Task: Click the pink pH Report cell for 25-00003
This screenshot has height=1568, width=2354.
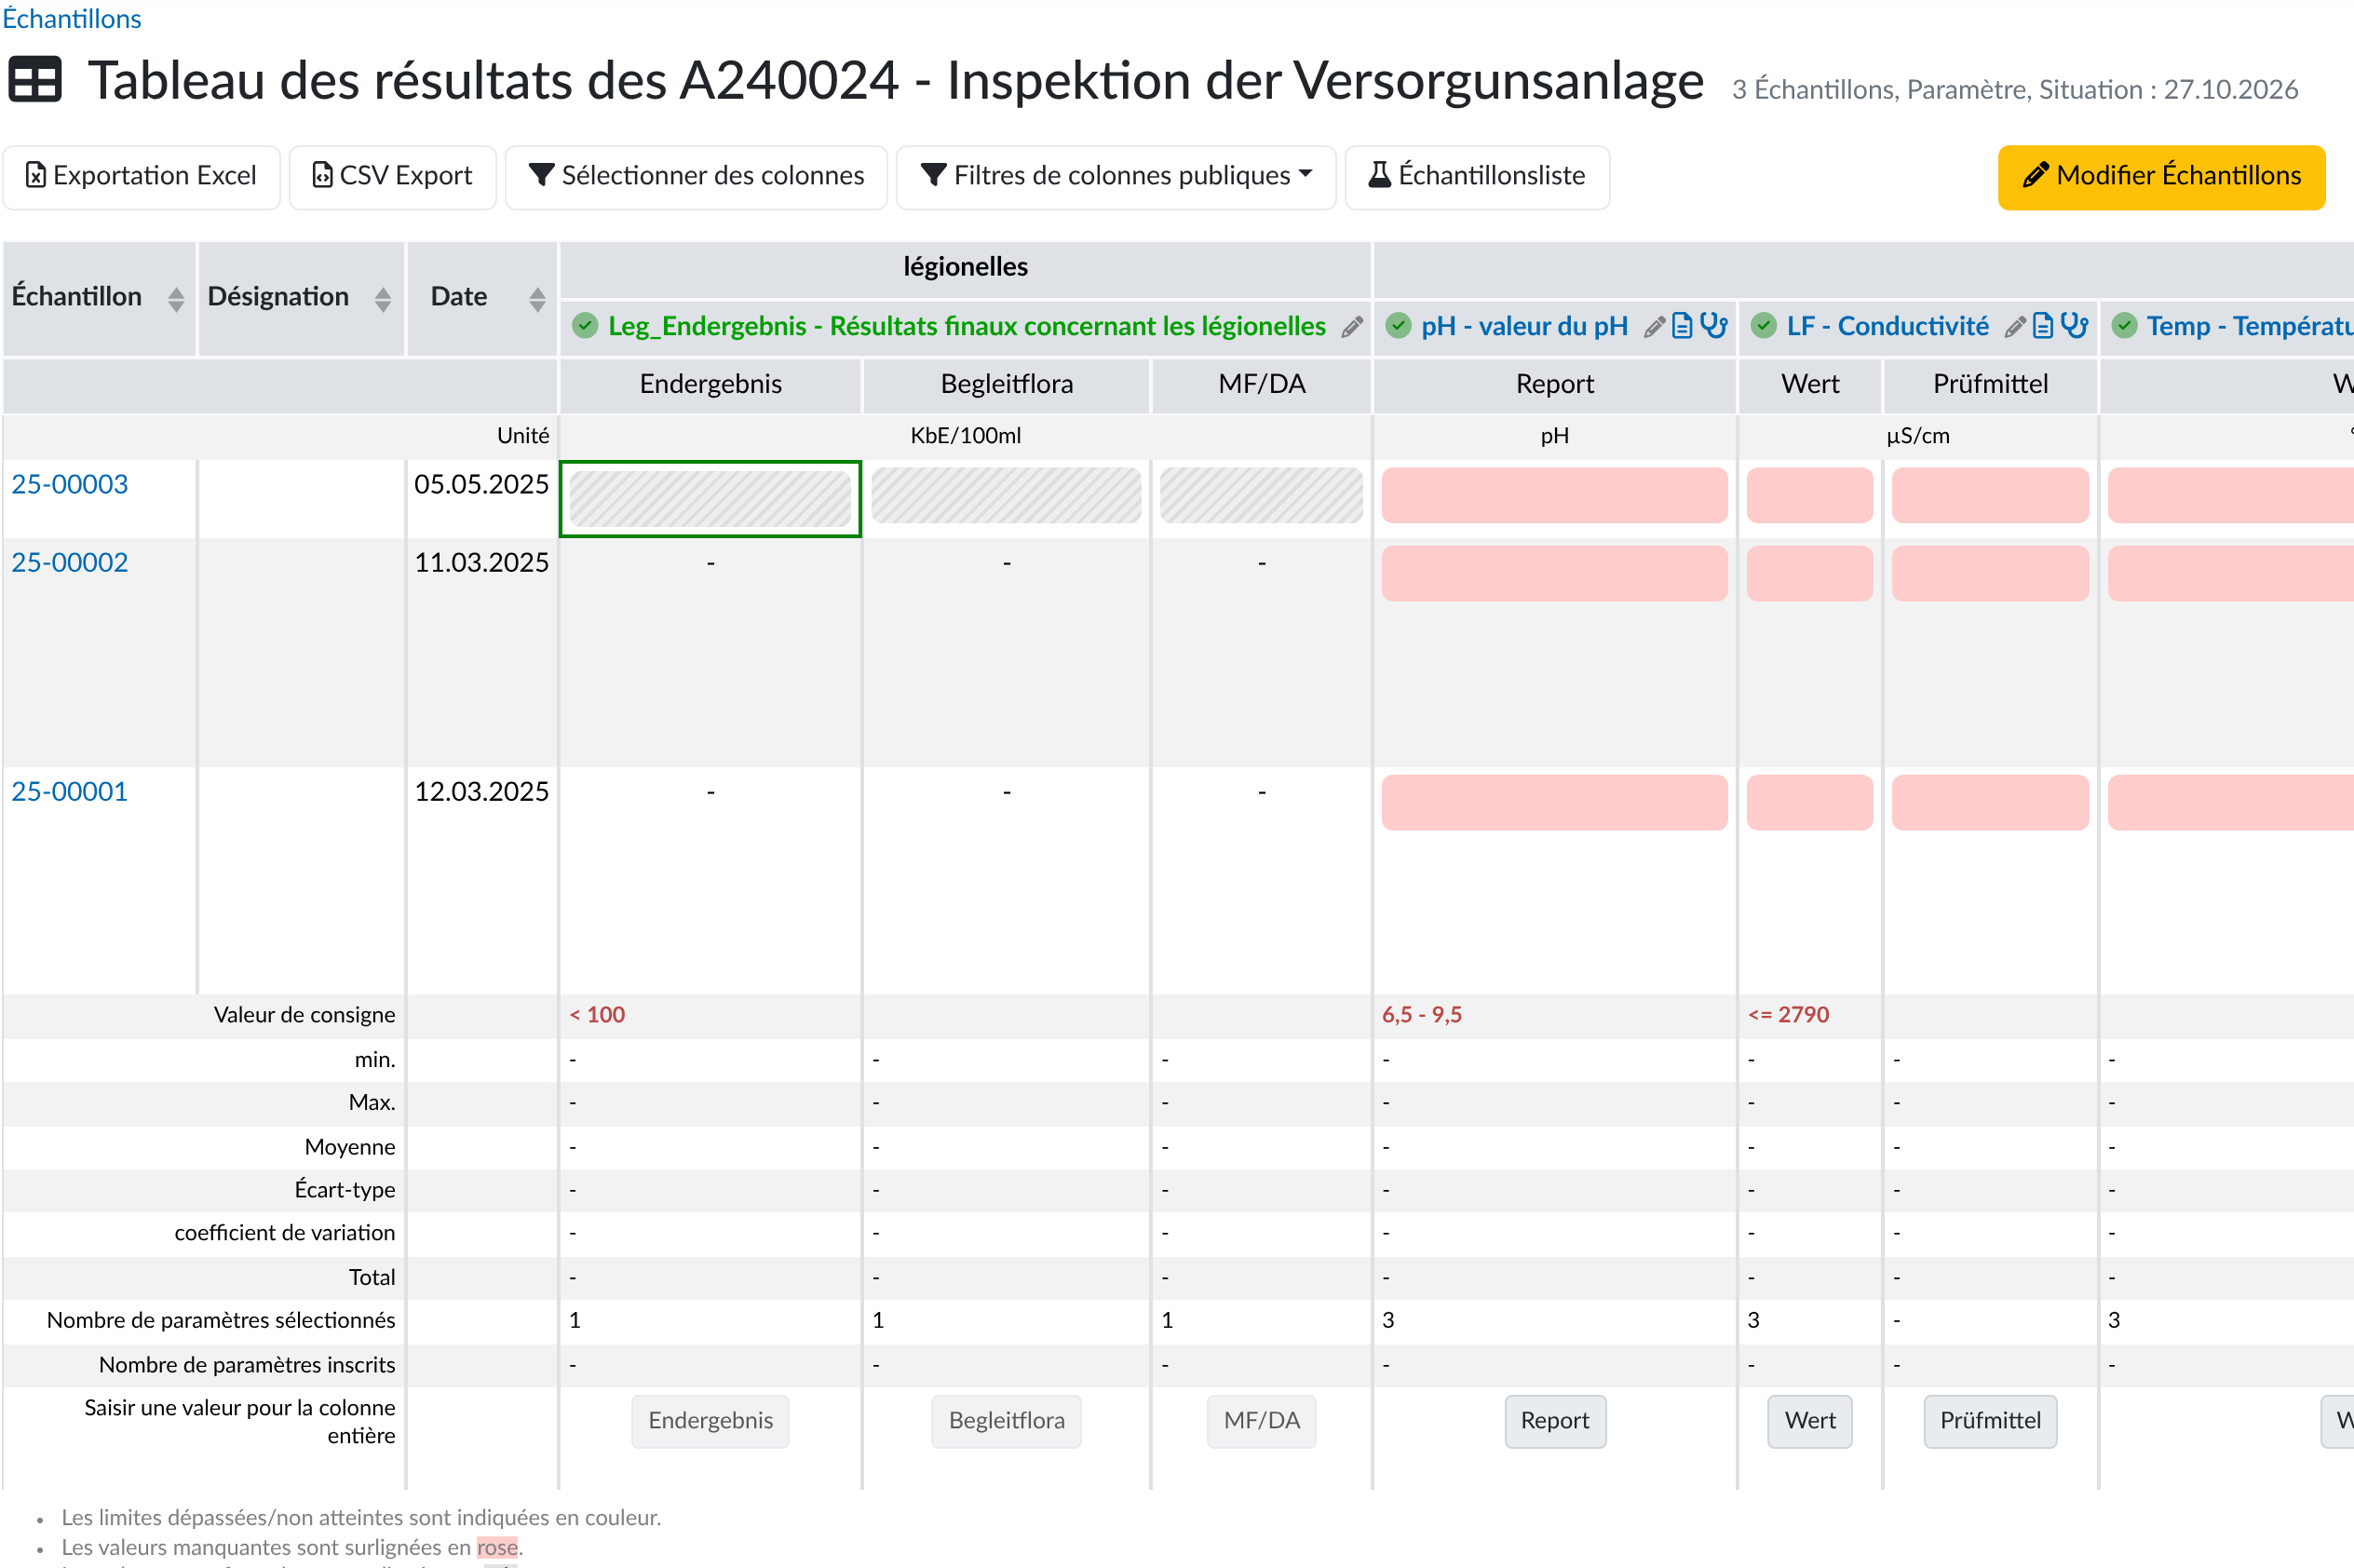Action: click(x=1554, y=495)
